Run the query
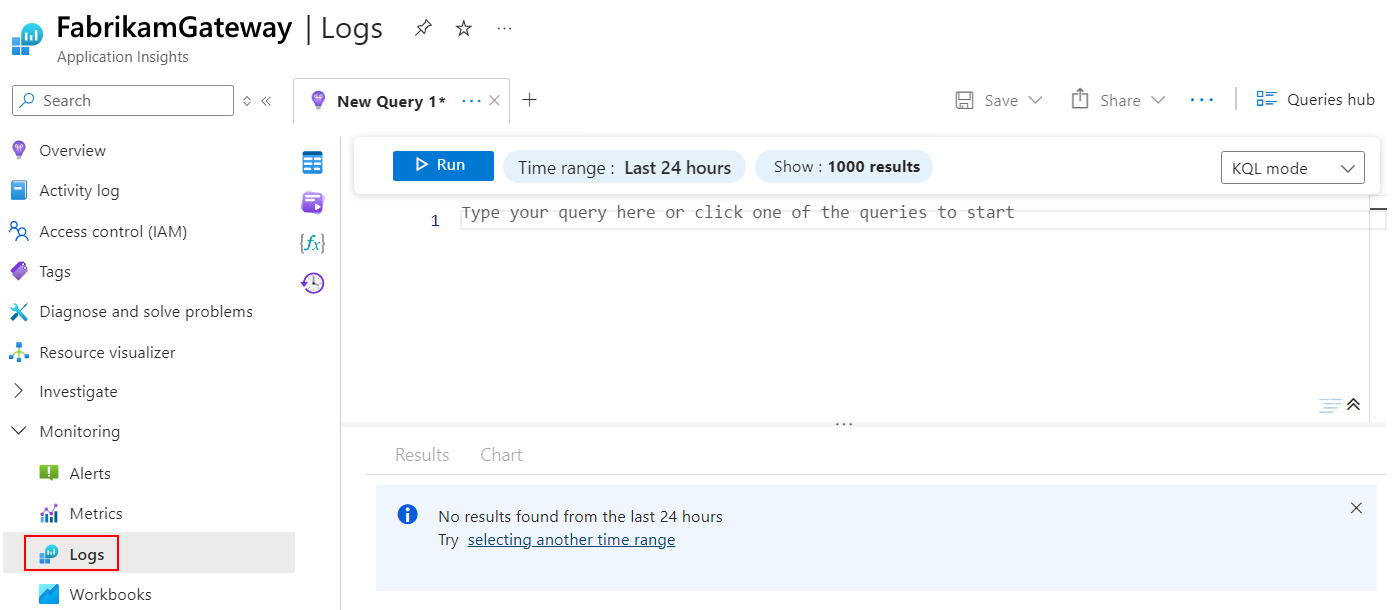The height and width of the screenshot is (610, 1400). tap(443, 166)
